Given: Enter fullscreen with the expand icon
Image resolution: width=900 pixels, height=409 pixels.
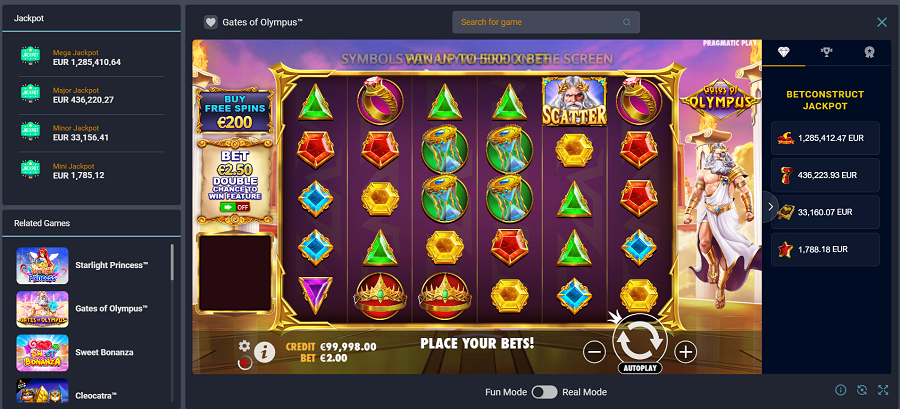Looking at the screenshot, I should point(883,390).
